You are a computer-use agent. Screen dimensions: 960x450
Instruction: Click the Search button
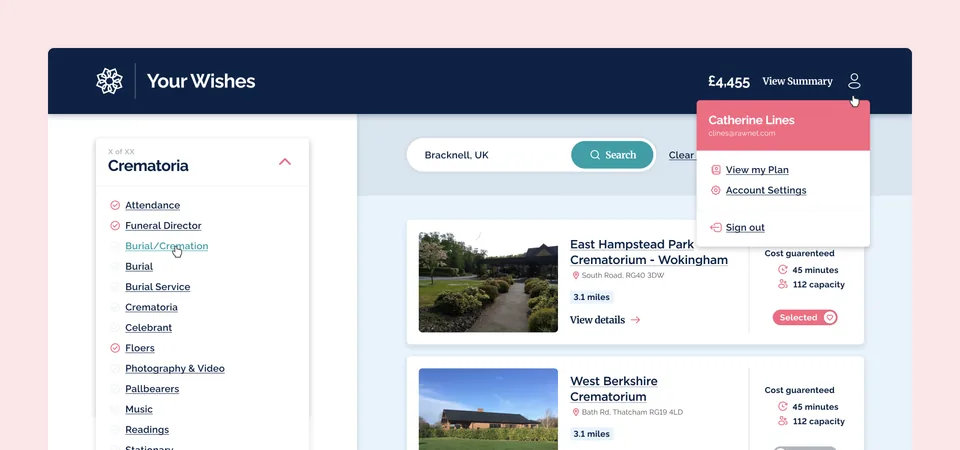click(613, 155)
